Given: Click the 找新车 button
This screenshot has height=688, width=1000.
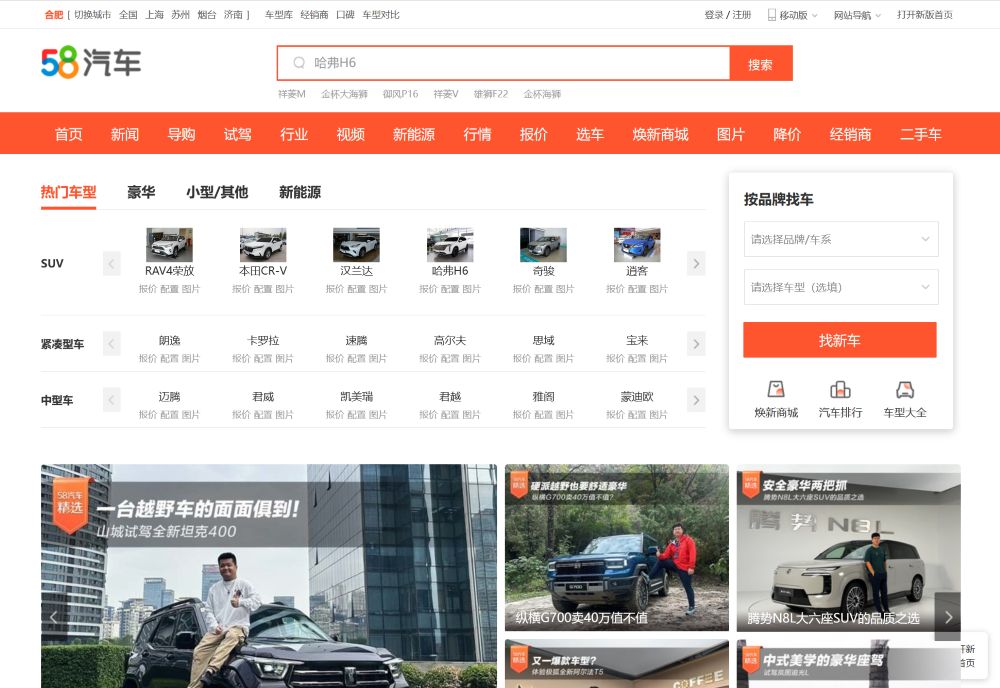Looking at the screenshot, I should tap(840, 340).
